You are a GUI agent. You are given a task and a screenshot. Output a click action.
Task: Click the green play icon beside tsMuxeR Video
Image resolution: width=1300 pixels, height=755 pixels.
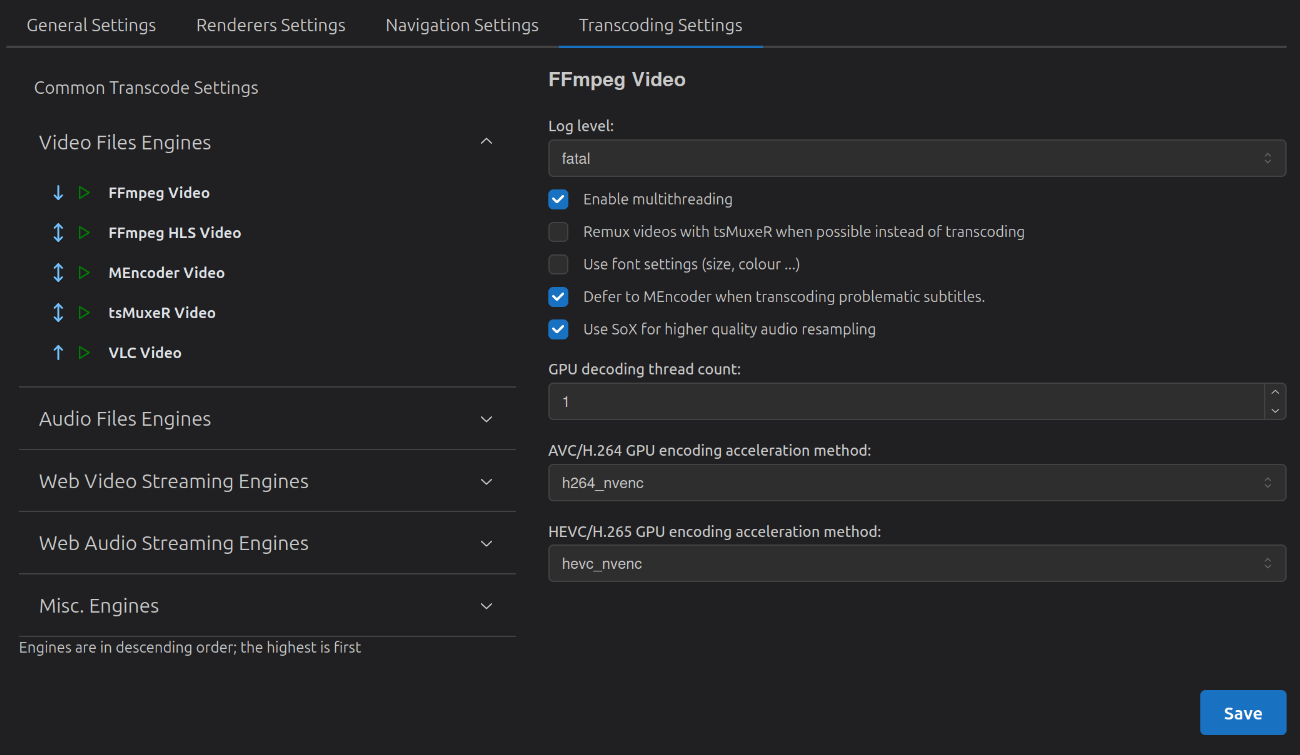(x=85, y=313)
